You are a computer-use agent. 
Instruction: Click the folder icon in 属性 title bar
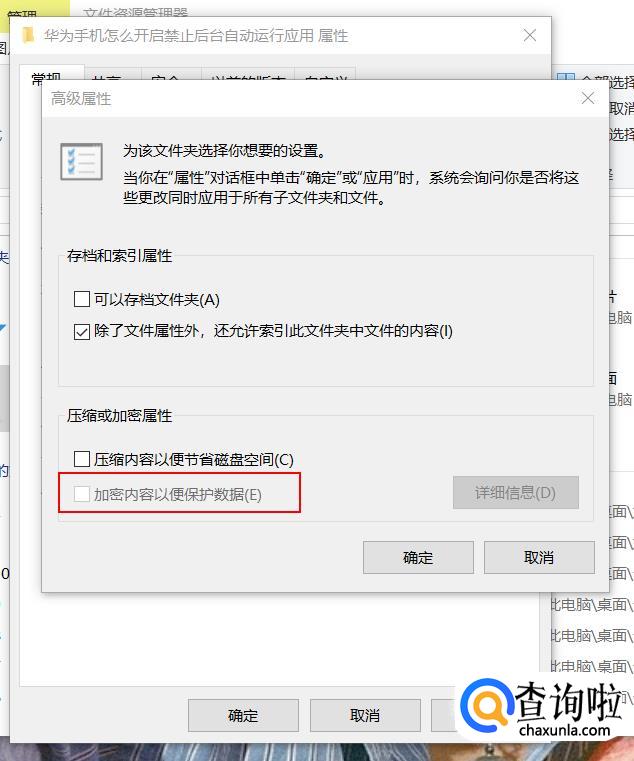pyautogui.click(x=28, y=35)
